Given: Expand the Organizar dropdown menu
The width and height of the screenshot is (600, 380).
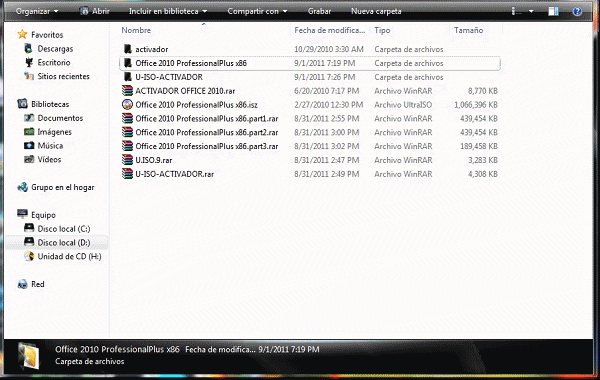Looking at the screenshot, I should [37, 11].
